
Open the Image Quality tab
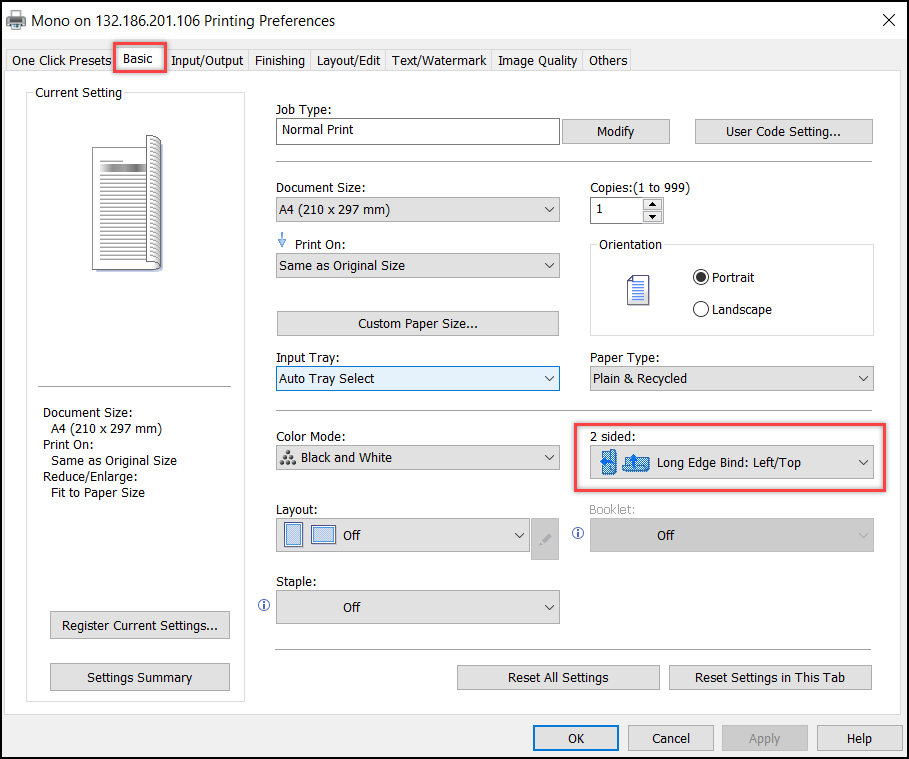pos(537,60)
